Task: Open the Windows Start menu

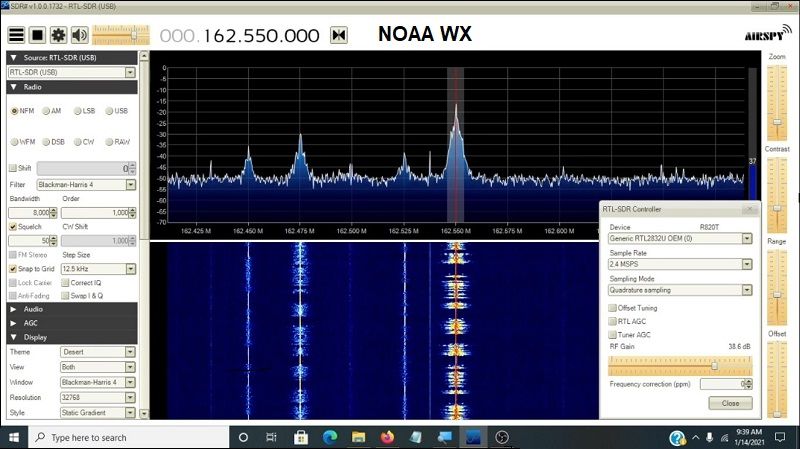Action: coord(14,437)
